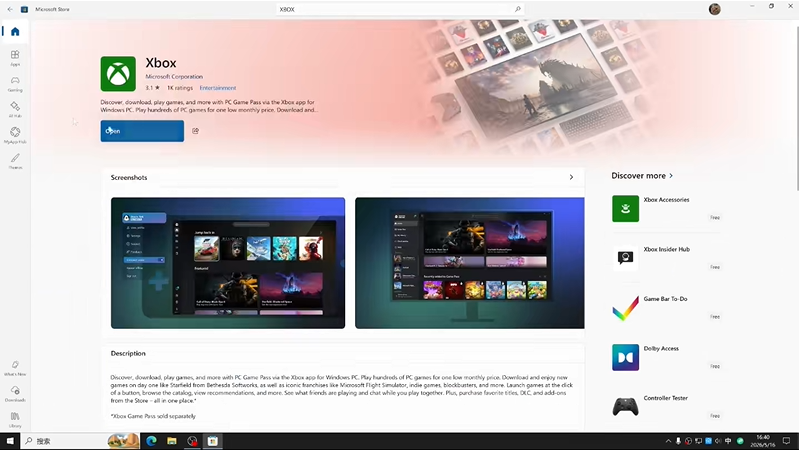Screen dimensions: 799x450
Task: Open File Explorer from the taskbar
Action: (x=172, y=441)
